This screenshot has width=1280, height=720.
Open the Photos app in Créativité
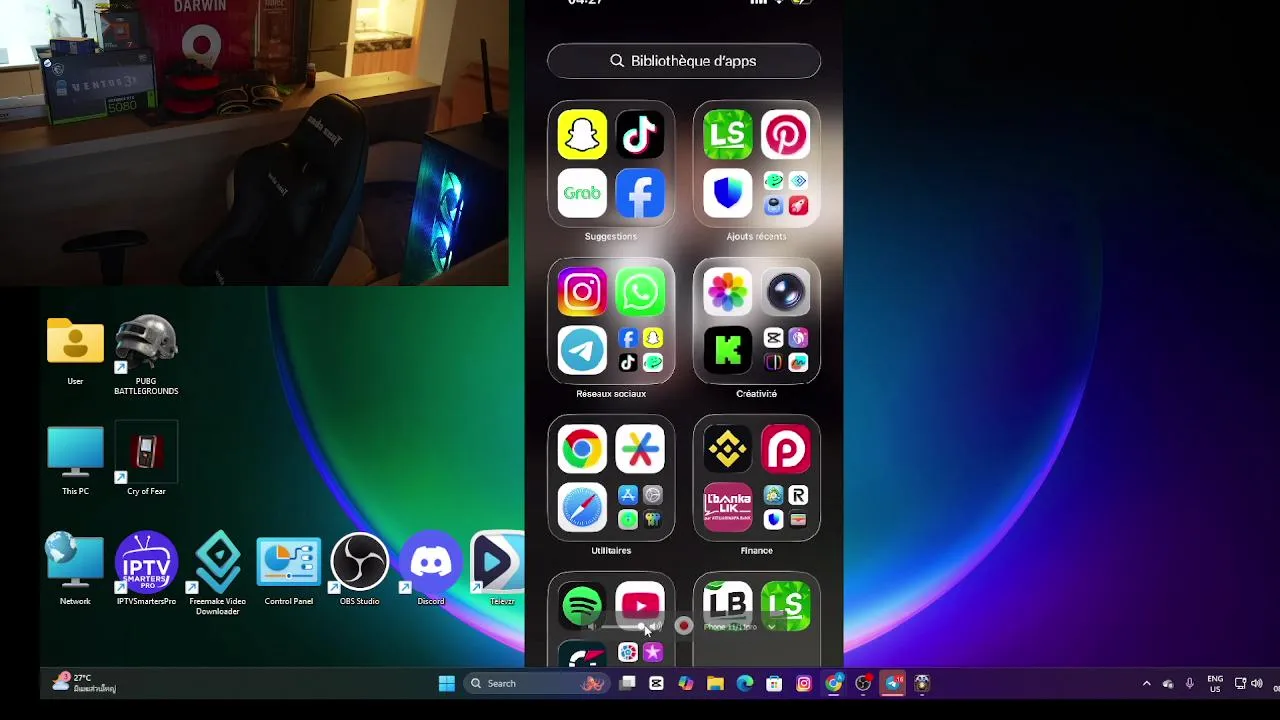[728, 292]
